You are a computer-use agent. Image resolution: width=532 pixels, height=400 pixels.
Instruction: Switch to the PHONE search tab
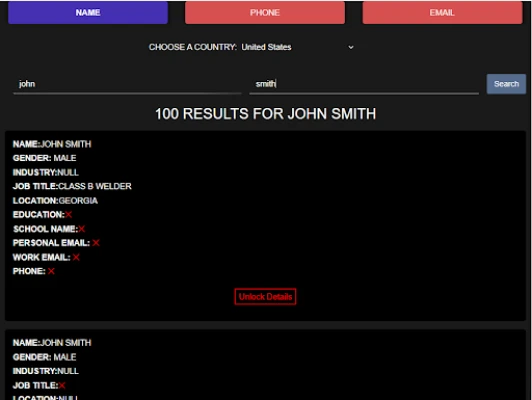[265, 13]
